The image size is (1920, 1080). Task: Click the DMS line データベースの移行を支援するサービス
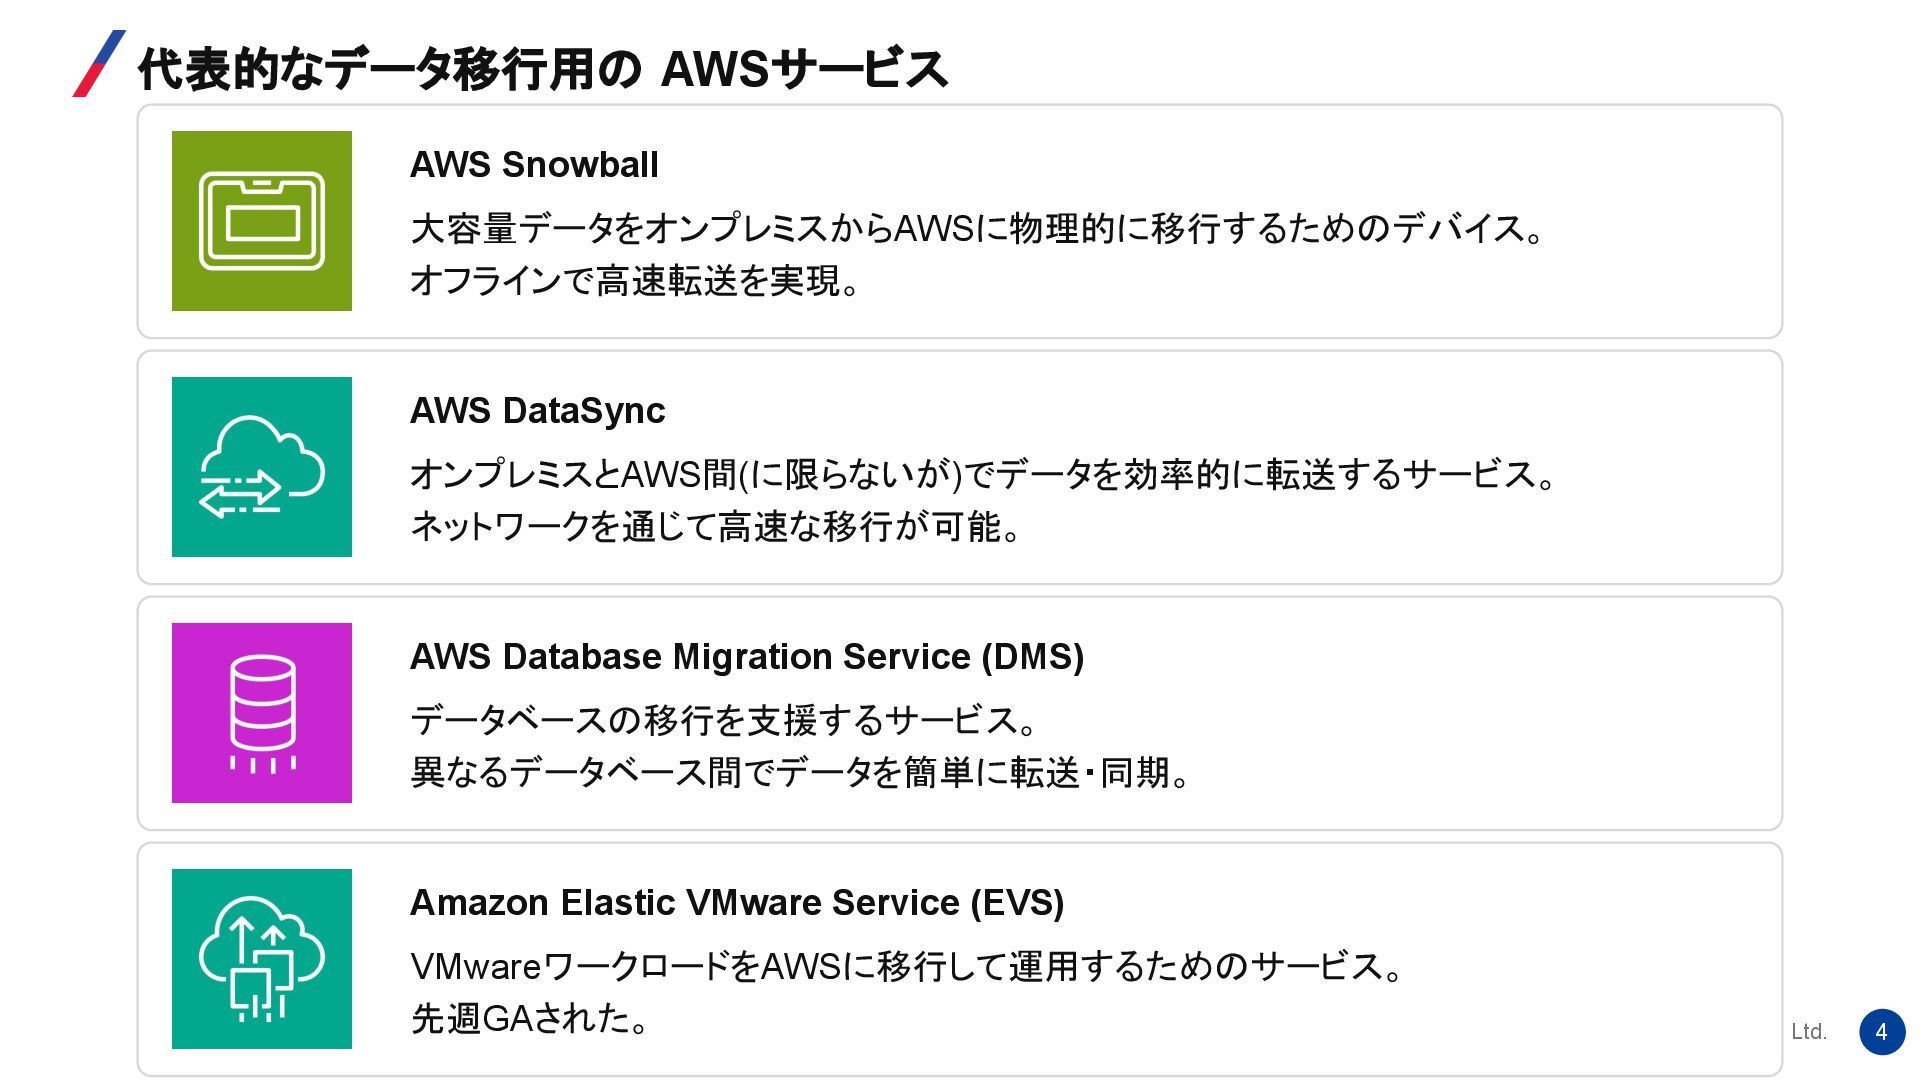[726, 721]
